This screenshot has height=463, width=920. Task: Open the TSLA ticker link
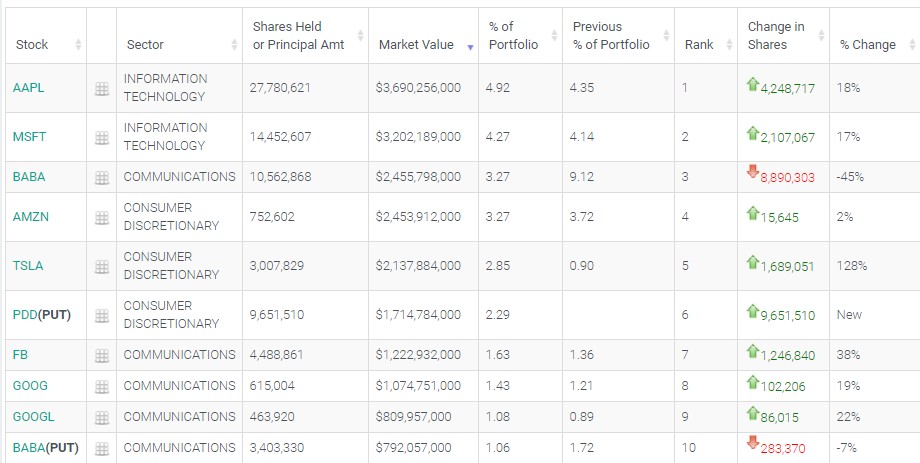tap(28, 266)
